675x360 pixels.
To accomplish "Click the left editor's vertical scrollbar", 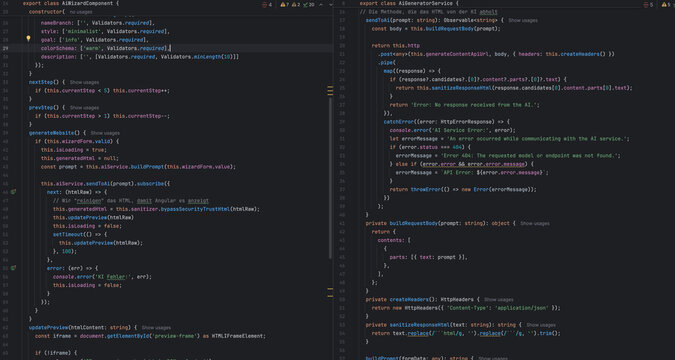I will [x=330, y=178].
